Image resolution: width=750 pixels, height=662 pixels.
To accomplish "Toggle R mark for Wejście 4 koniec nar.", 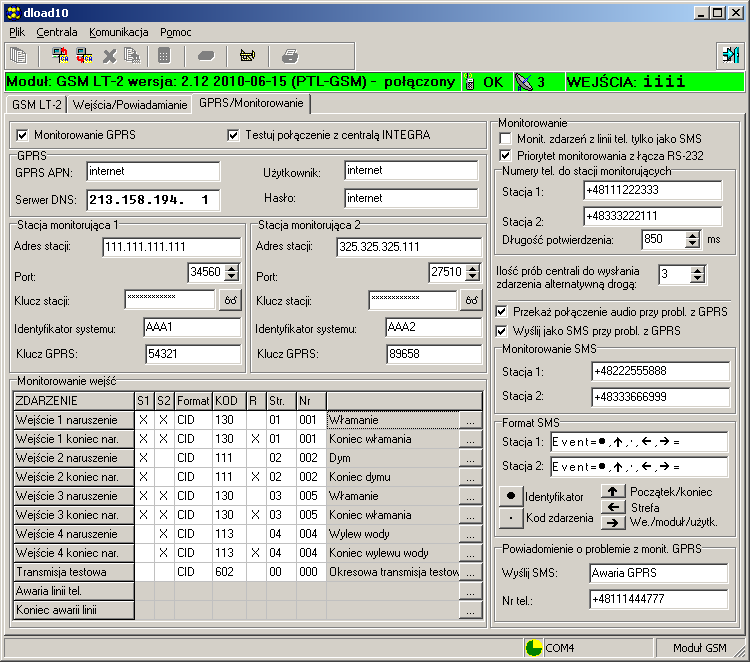I will click(256, 553).
